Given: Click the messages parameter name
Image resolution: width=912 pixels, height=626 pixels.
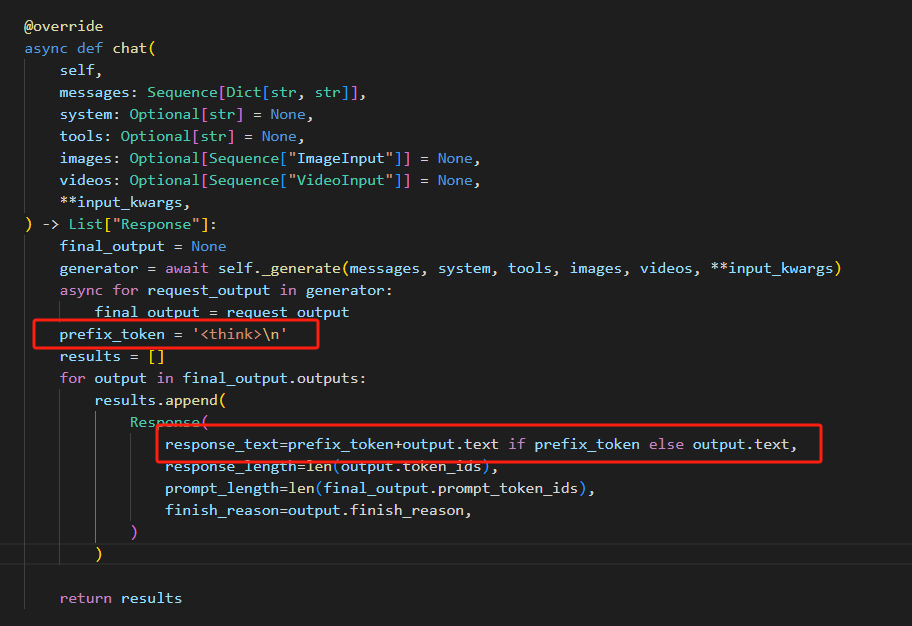Looking at the screenshot, I should tap(94, 92).
